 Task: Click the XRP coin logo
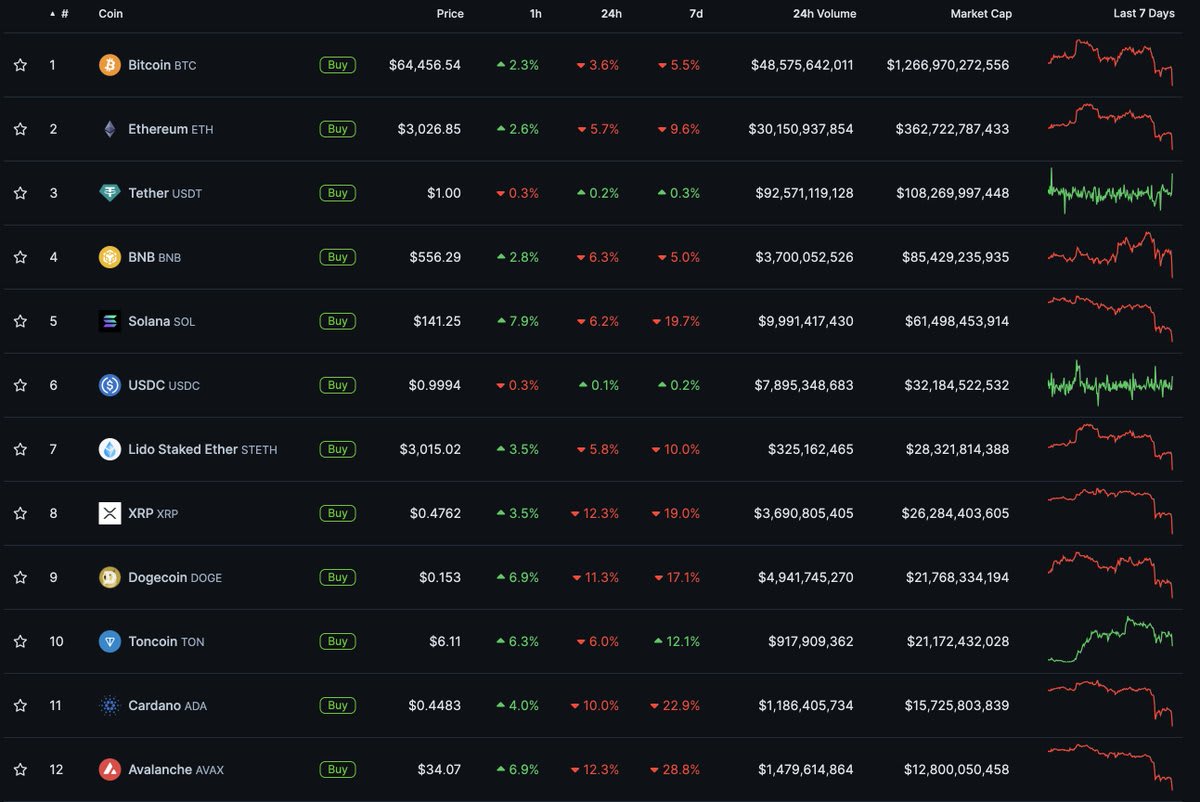[x=110, y=513]
